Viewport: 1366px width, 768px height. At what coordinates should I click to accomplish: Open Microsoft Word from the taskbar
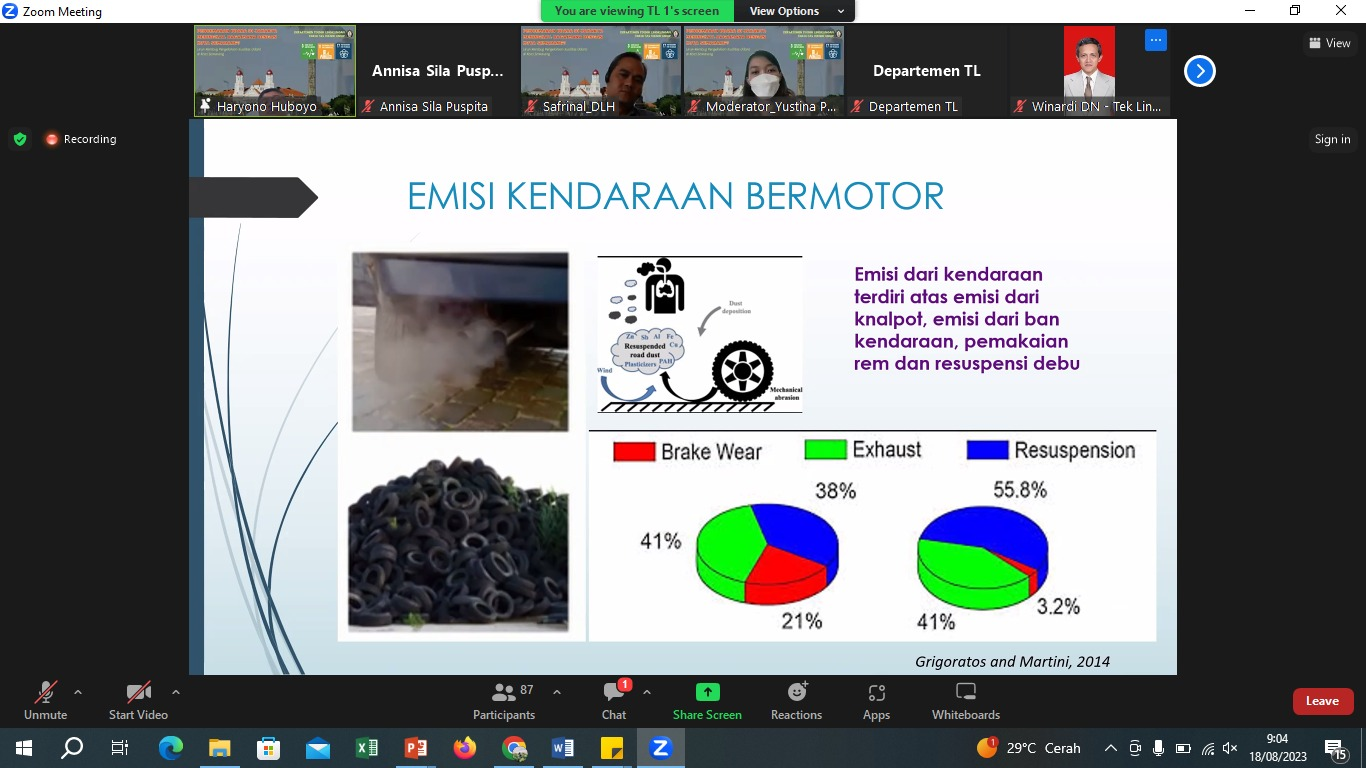click(x=562, y=748)
